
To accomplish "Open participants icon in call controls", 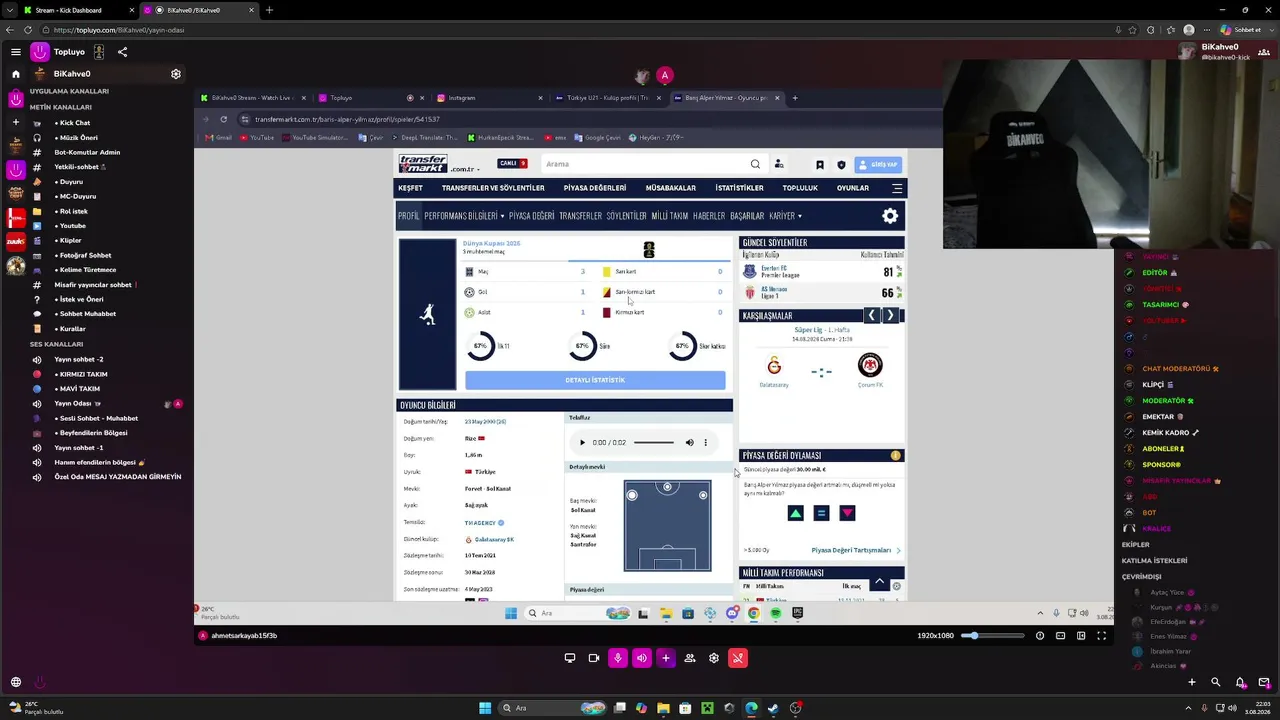I will [x=690, y=658].
